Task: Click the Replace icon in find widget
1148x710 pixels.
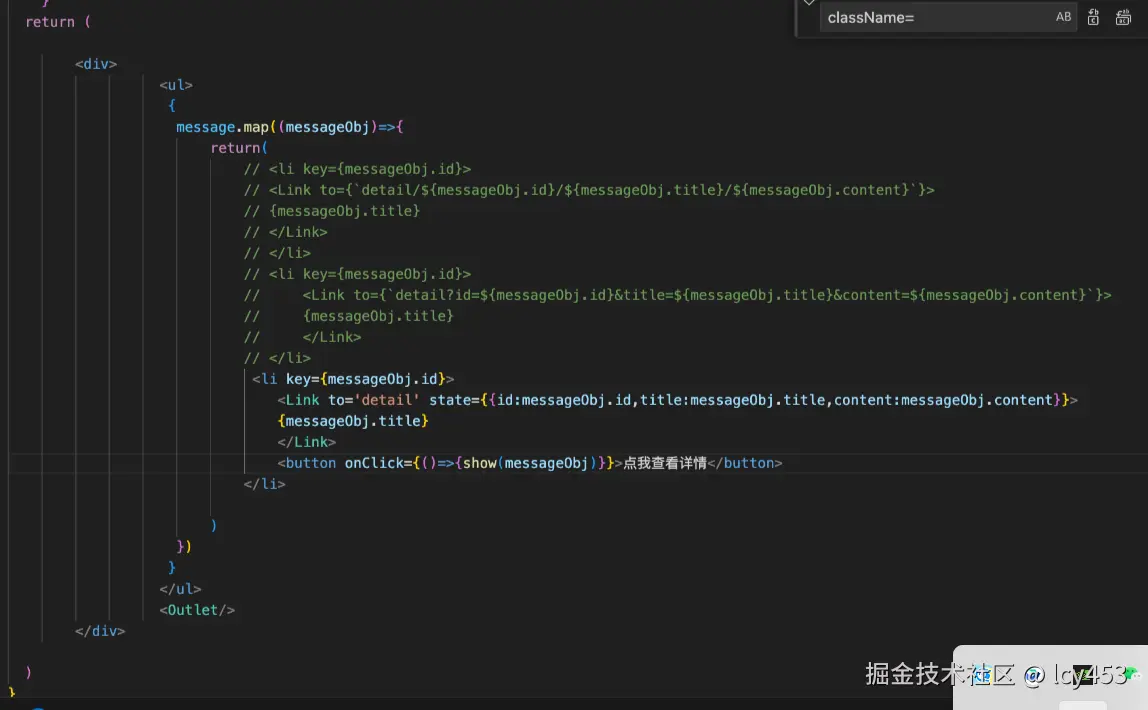Action: pyautogui.click(x=1093, y=17)
